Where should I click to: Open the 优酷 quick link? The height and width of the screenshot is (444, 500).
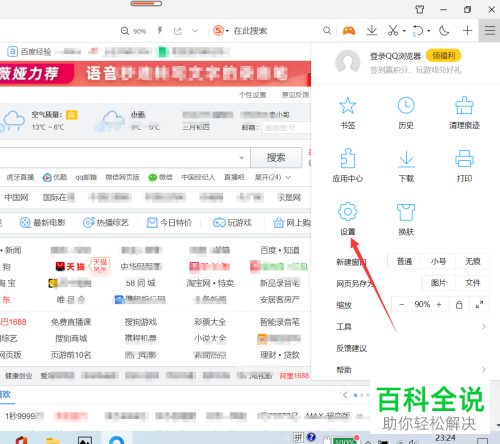click(x=55, y=177)
